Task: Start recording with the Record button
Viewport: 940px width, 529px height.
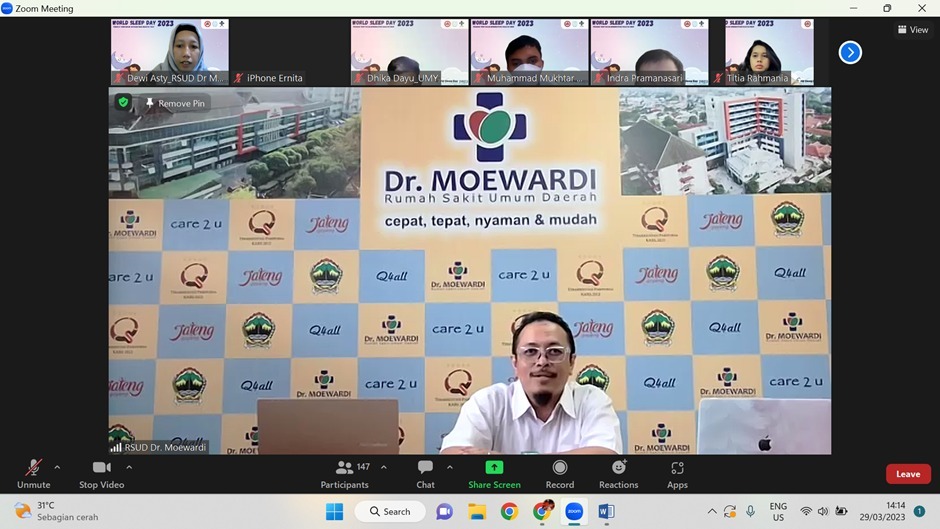Action: pyautogui.click(x=559, y=473)
